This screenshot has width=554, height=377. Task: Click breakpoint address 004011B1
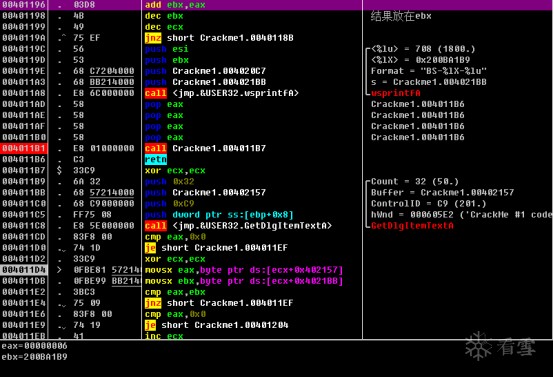pyautogui.click(x=24, y=148)
